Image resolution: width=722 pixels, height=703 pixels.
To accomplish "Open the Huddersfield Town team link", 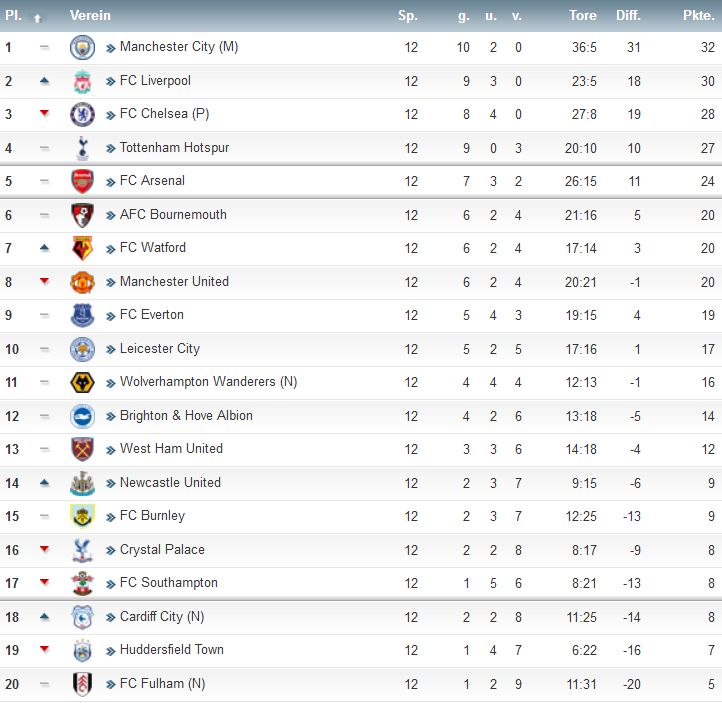I will tap(172, 650).
